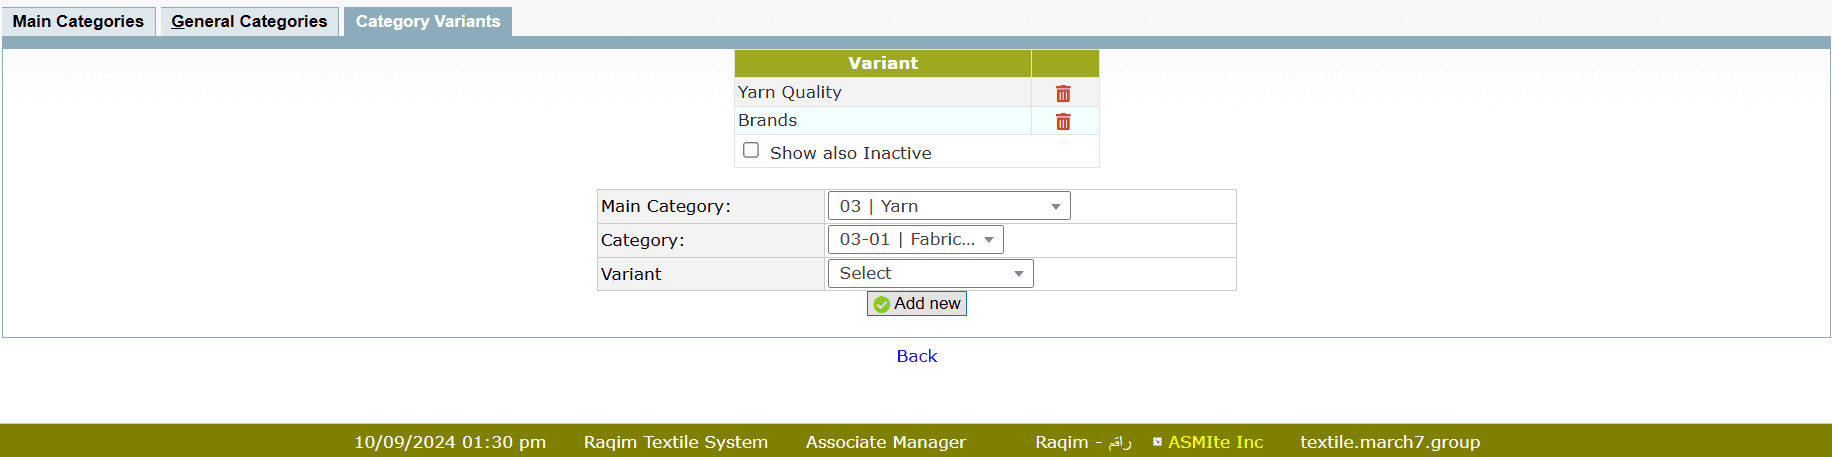This screenshot has height=457, width=1832.
Task: Open the ASMIte Inc link
Action: point(1215,442)
